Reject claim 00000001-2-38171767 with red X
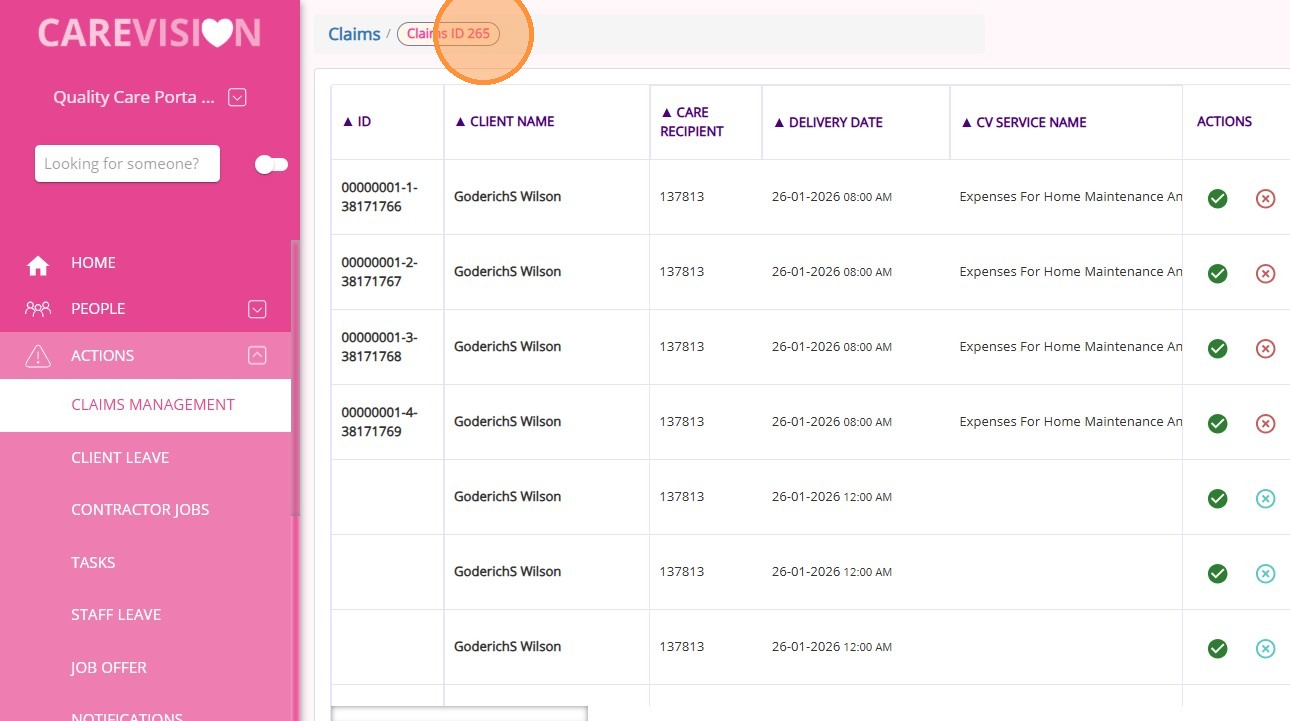This screenshot has width=1290, height=721. pos(1265,273)
